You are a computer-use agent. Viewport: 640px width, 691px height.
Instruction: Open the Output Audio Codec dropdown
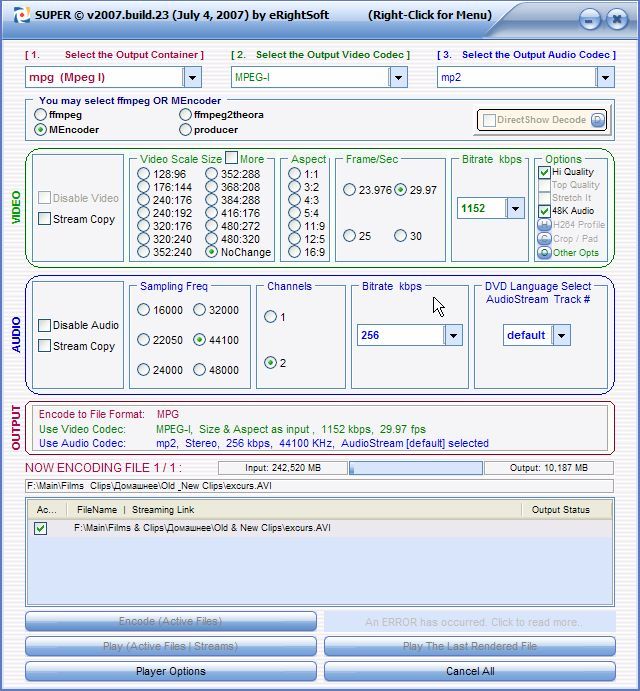point(605,78)
